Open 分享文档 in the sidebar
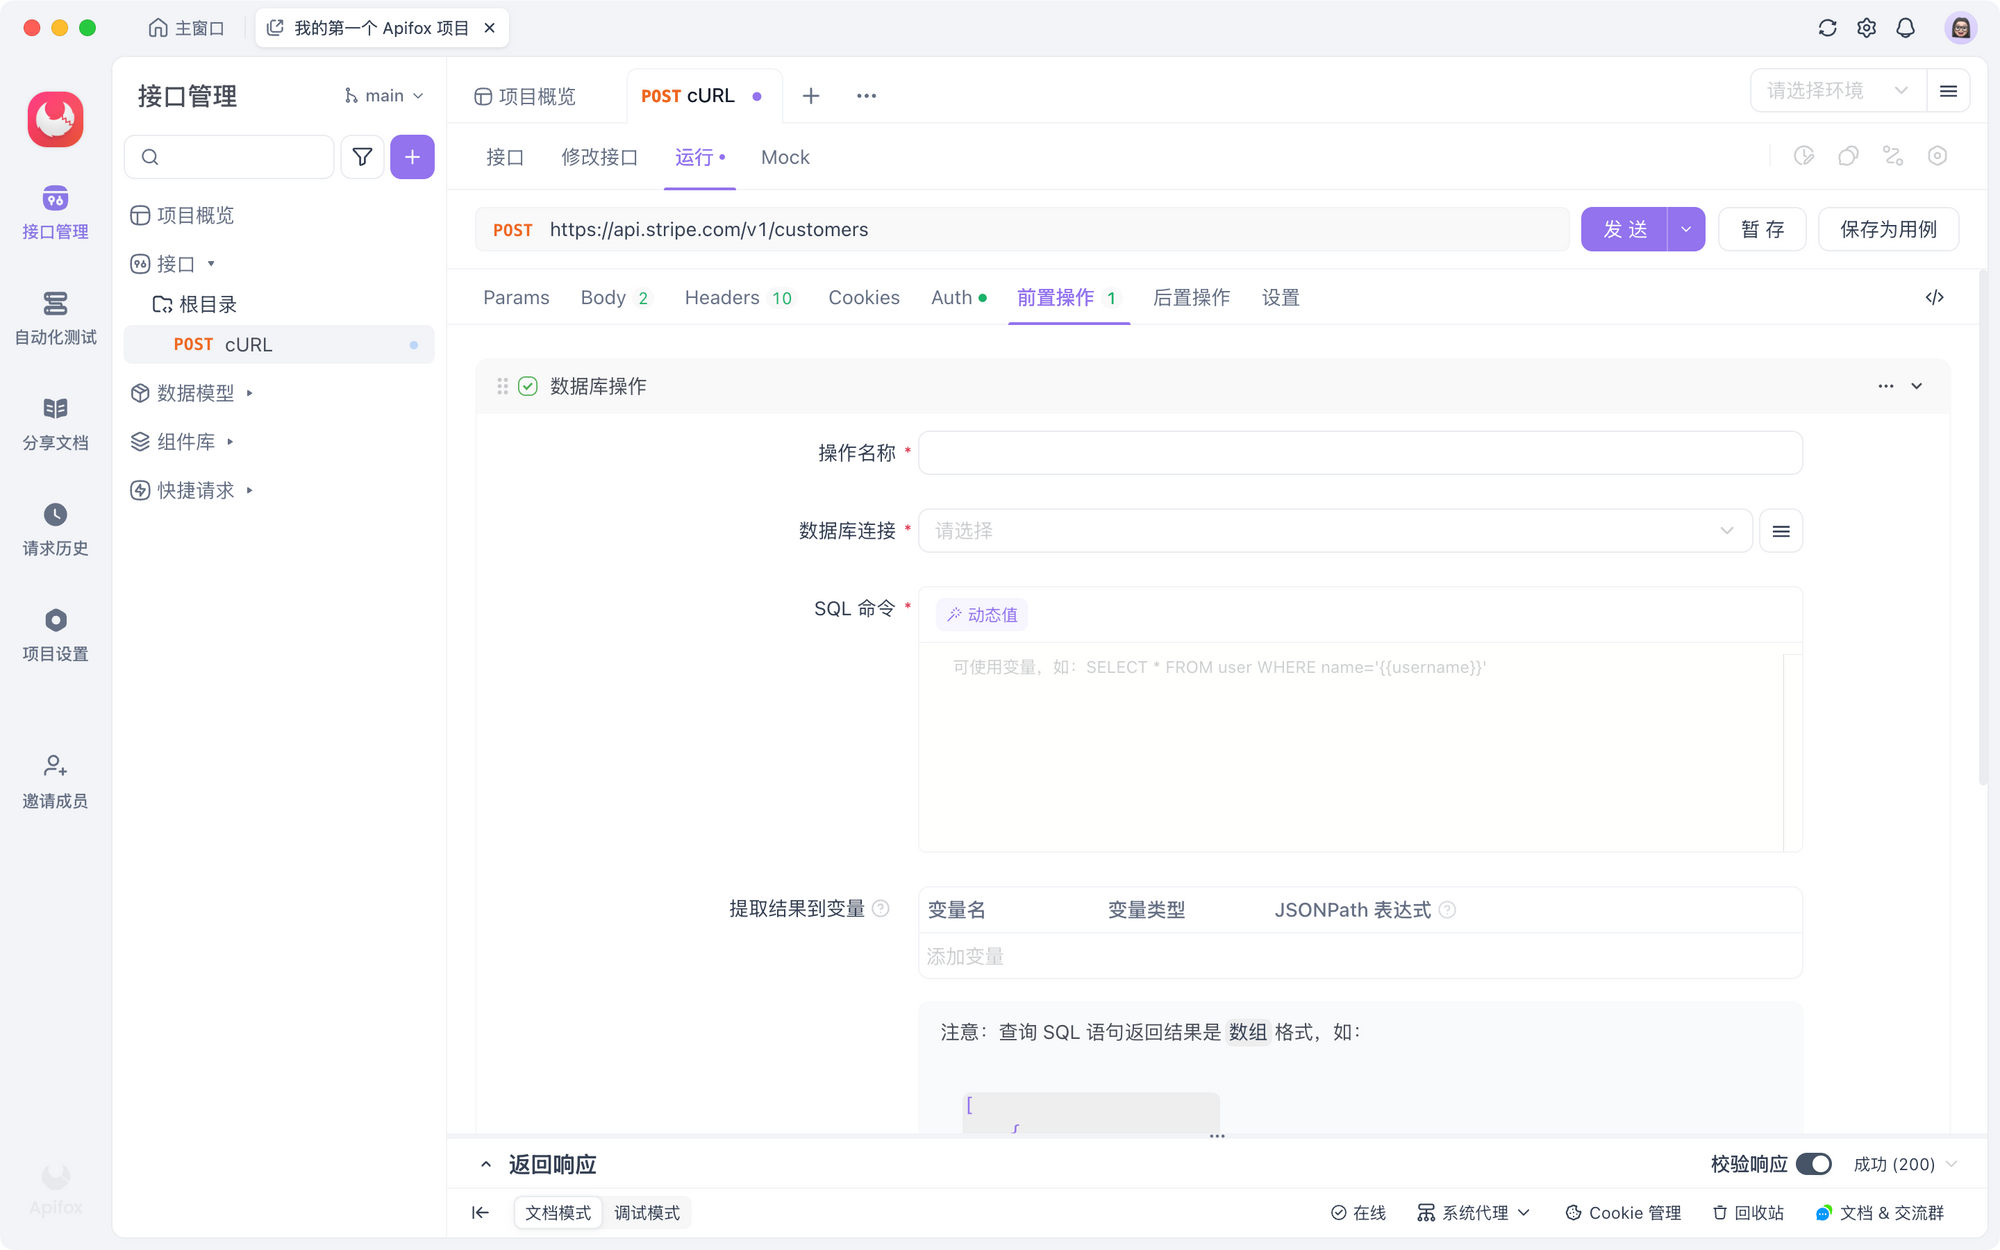This screenshot has width=2000, height=1250. click(55, 423)
